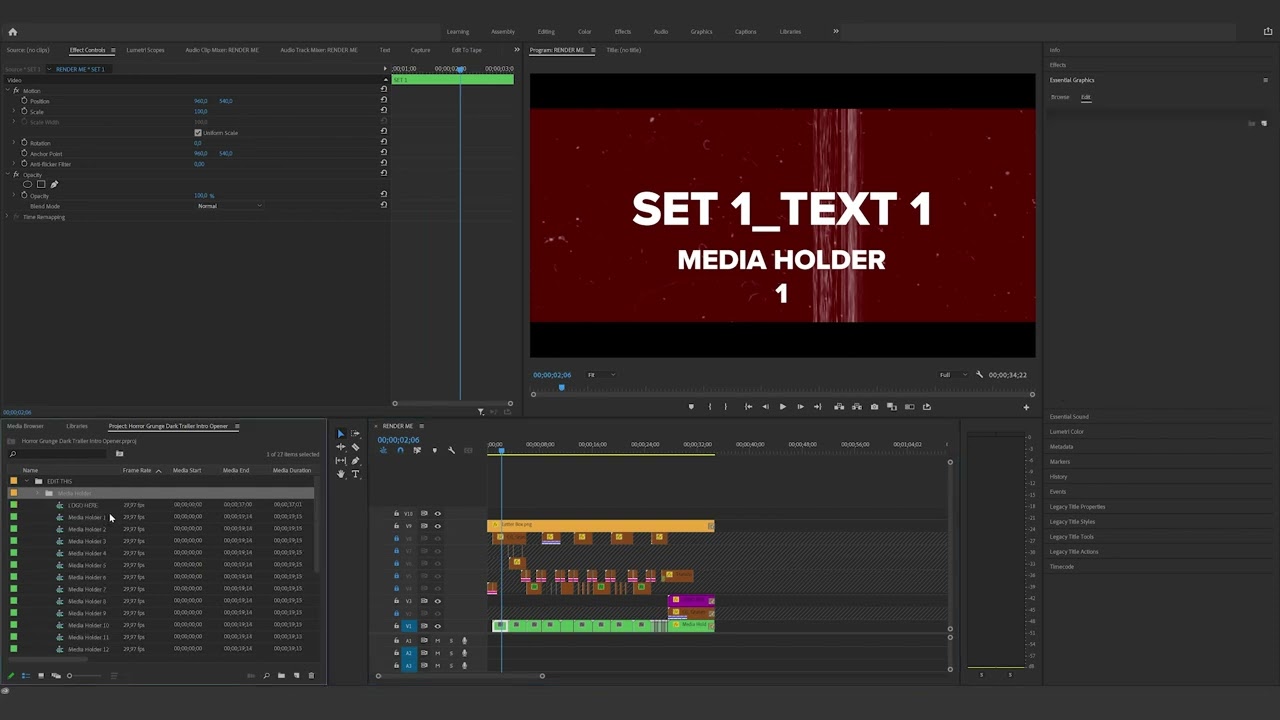
Task: Collapse the EDIT THIS bin
Action: (x=25, y=481)
